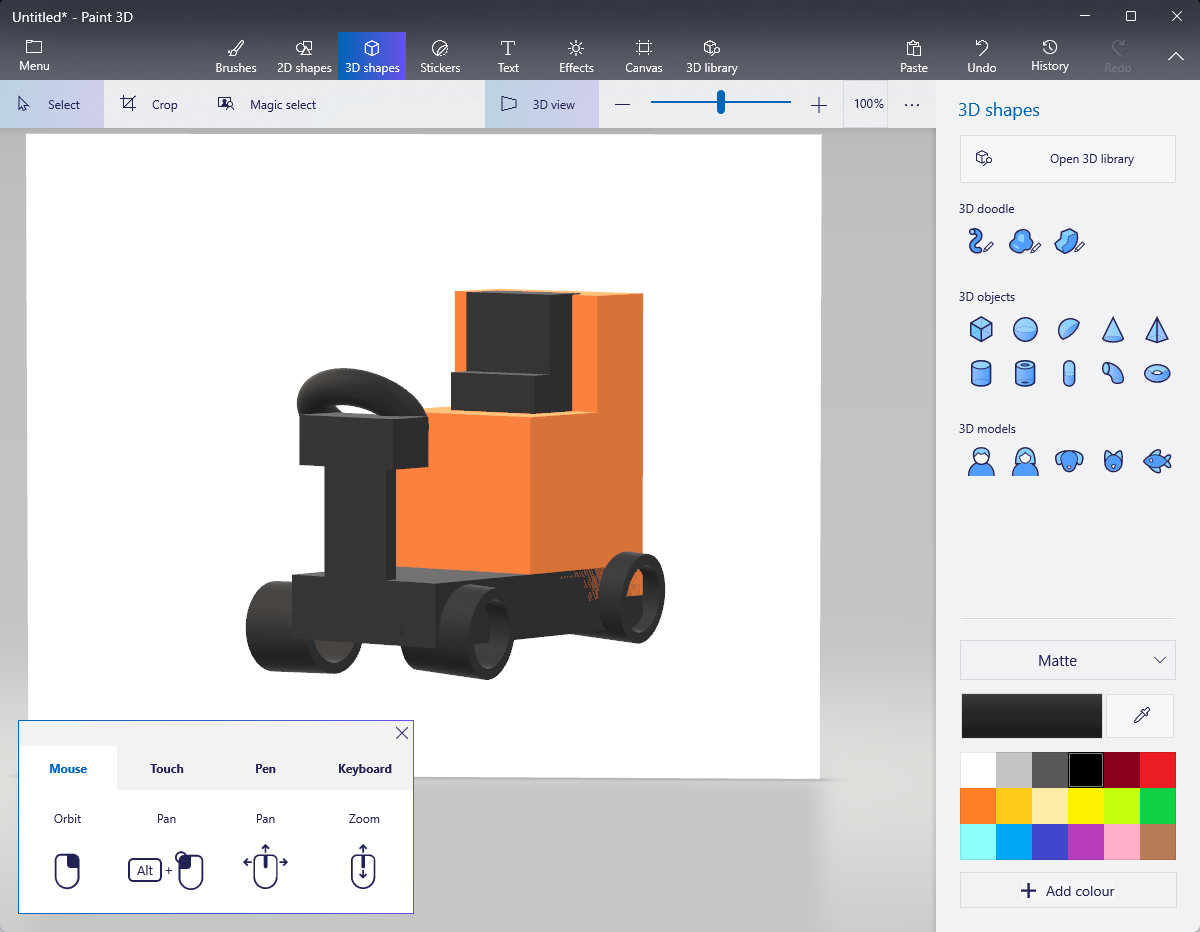This screenshot has width=1200, height=932.
Task: Select the doughnut 3D object
Action: coord(1157,373)
